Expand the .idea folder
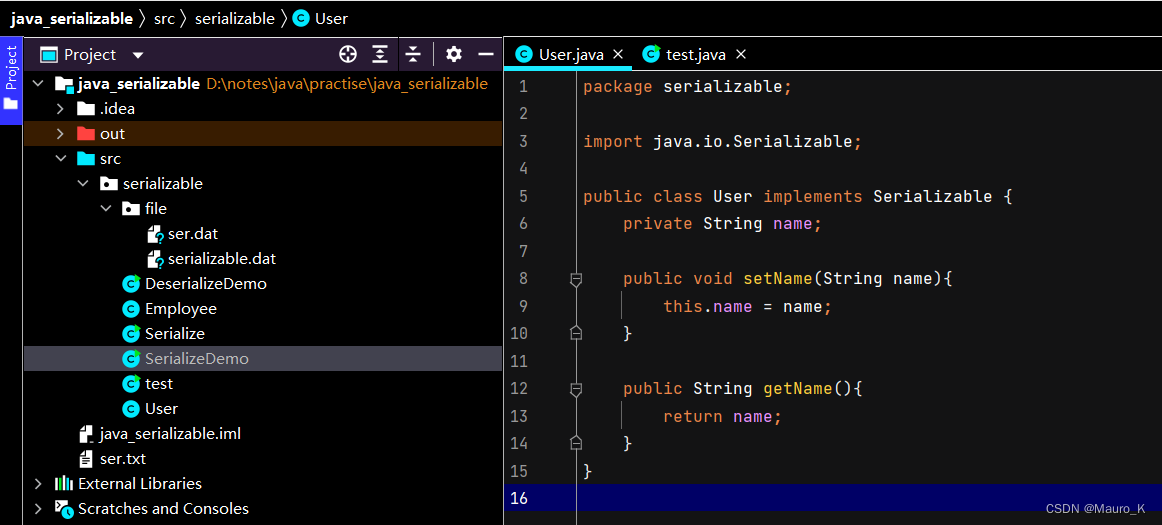The height and width of the screenshot is (525, 1162). pyautogui.click(x=61, y=109)
